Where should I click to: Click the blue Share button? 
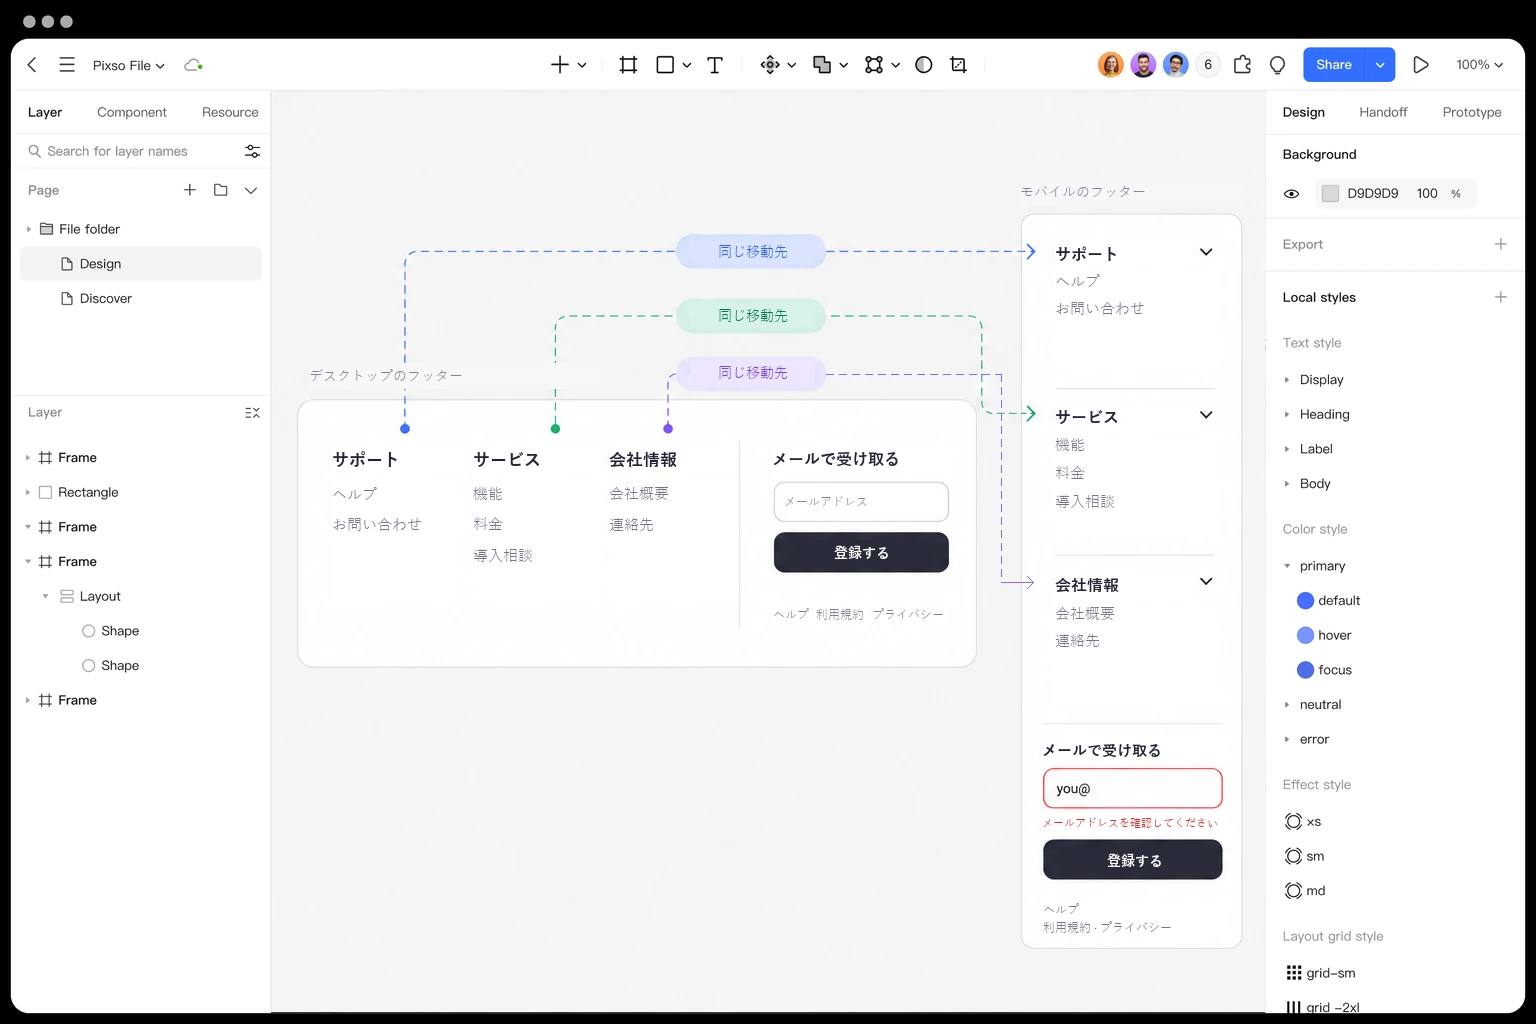pos(1334,65)
